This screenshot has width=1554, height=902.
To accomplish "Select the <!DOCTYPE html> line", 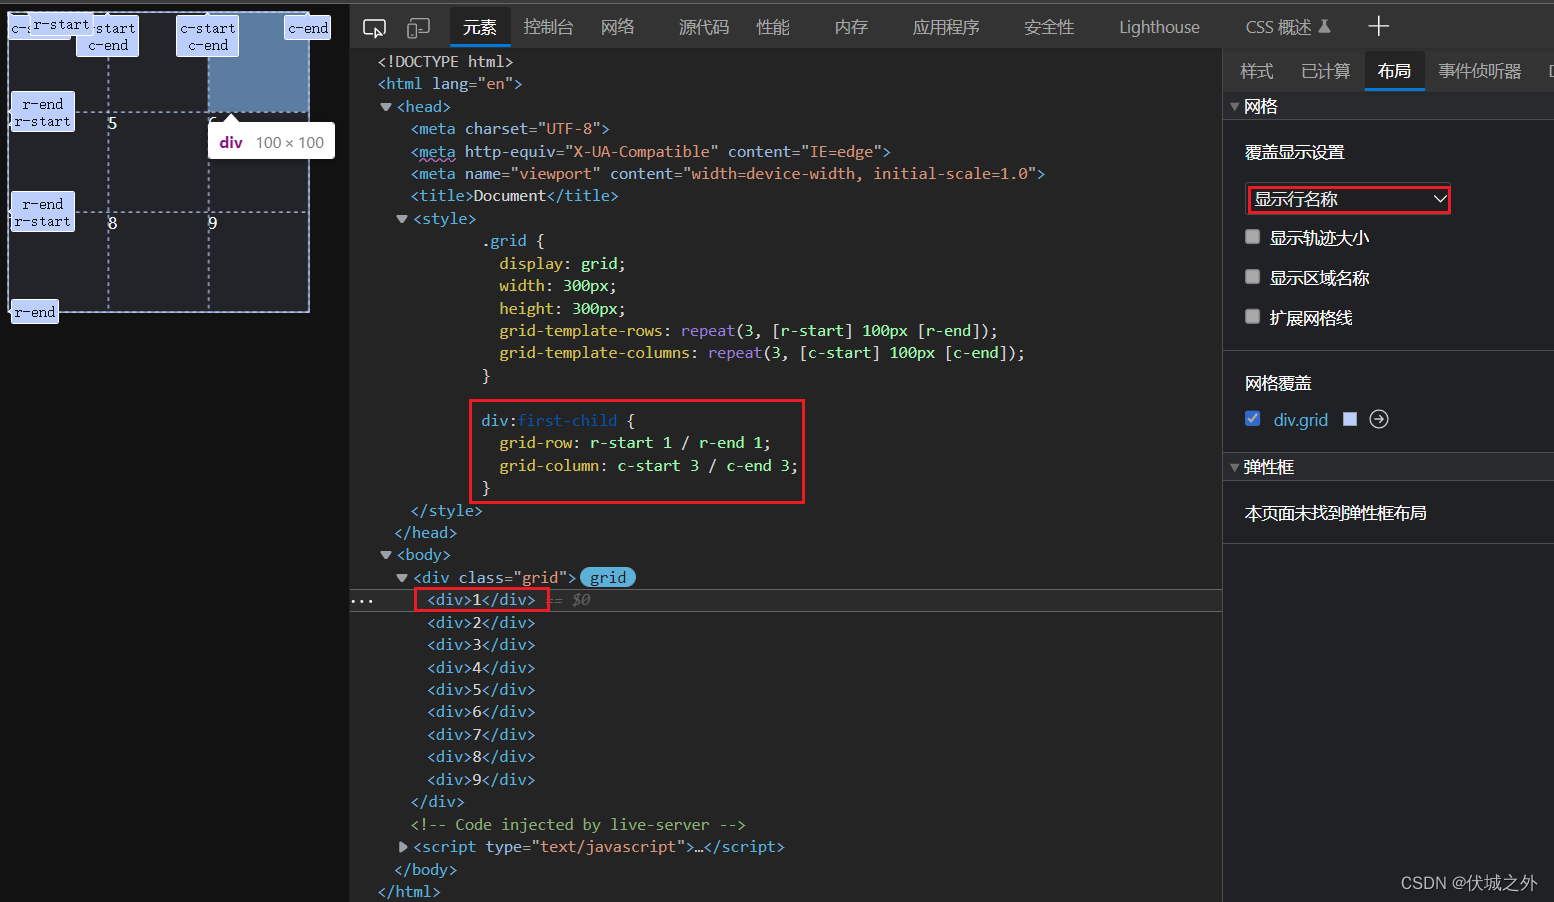I will tap(445, 62).
